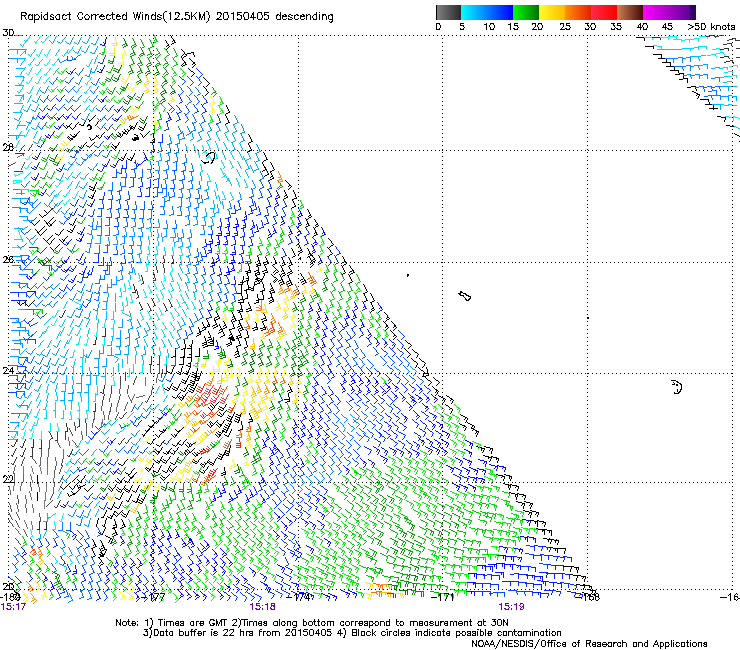
Task: Click the longitude axis label '-168'
Action: pos(588,597)
